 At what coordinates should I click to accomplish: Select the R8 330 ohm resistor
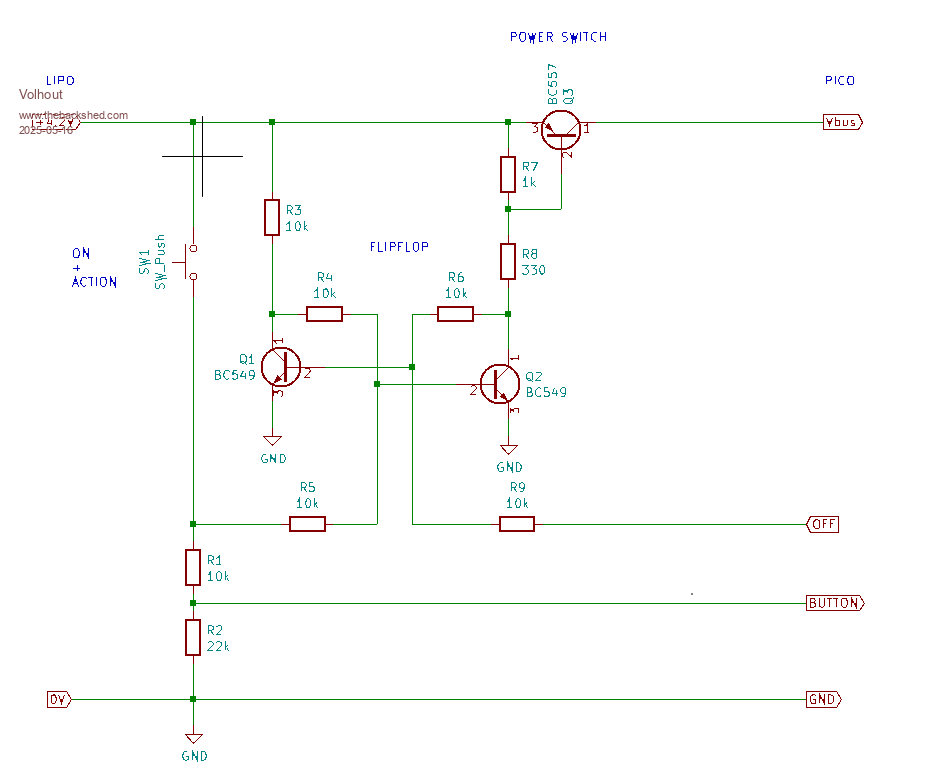508,261
